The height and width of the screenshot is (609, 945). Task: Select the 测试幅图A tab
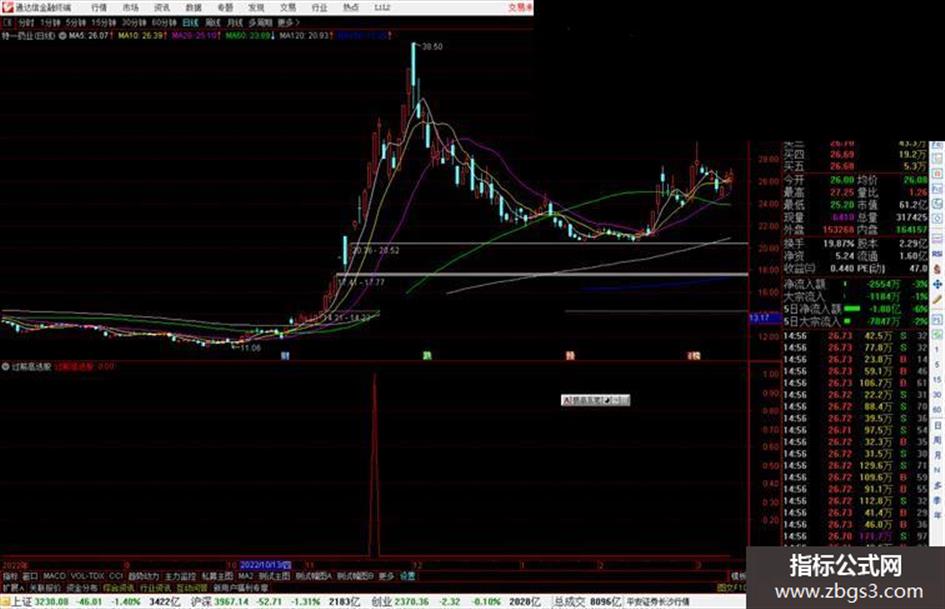pyautogui.click(x=313, y=576)
